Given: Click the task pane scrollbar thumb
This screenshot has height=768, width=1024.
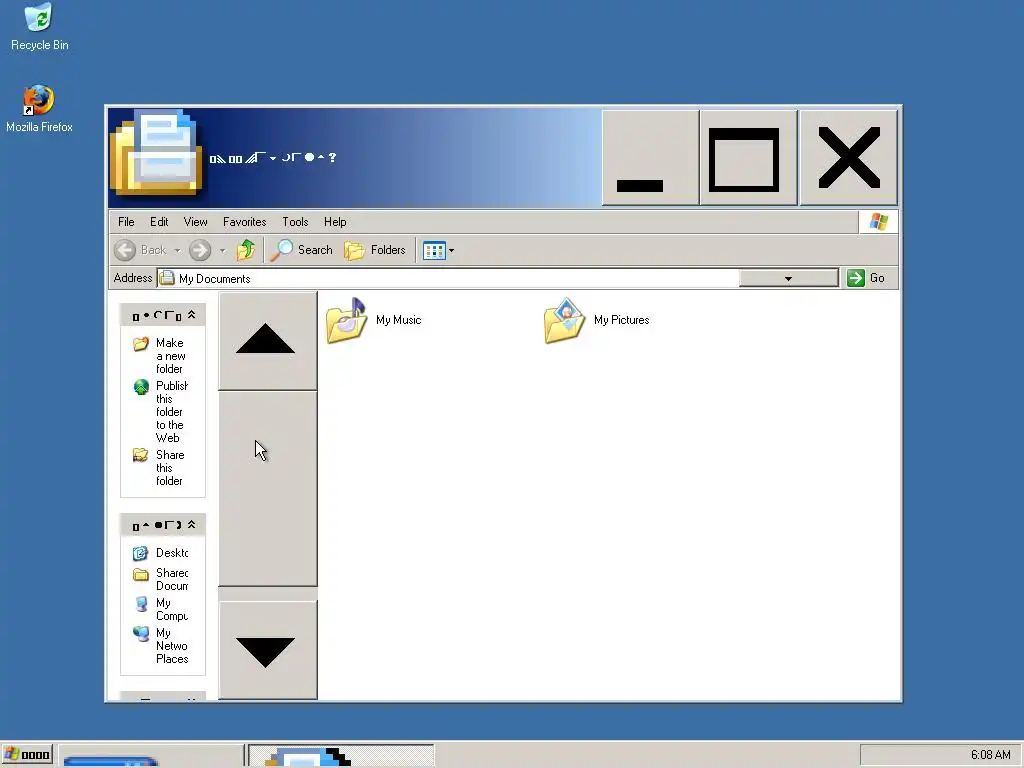Looking at the screenshot, I should coord(267,488).
